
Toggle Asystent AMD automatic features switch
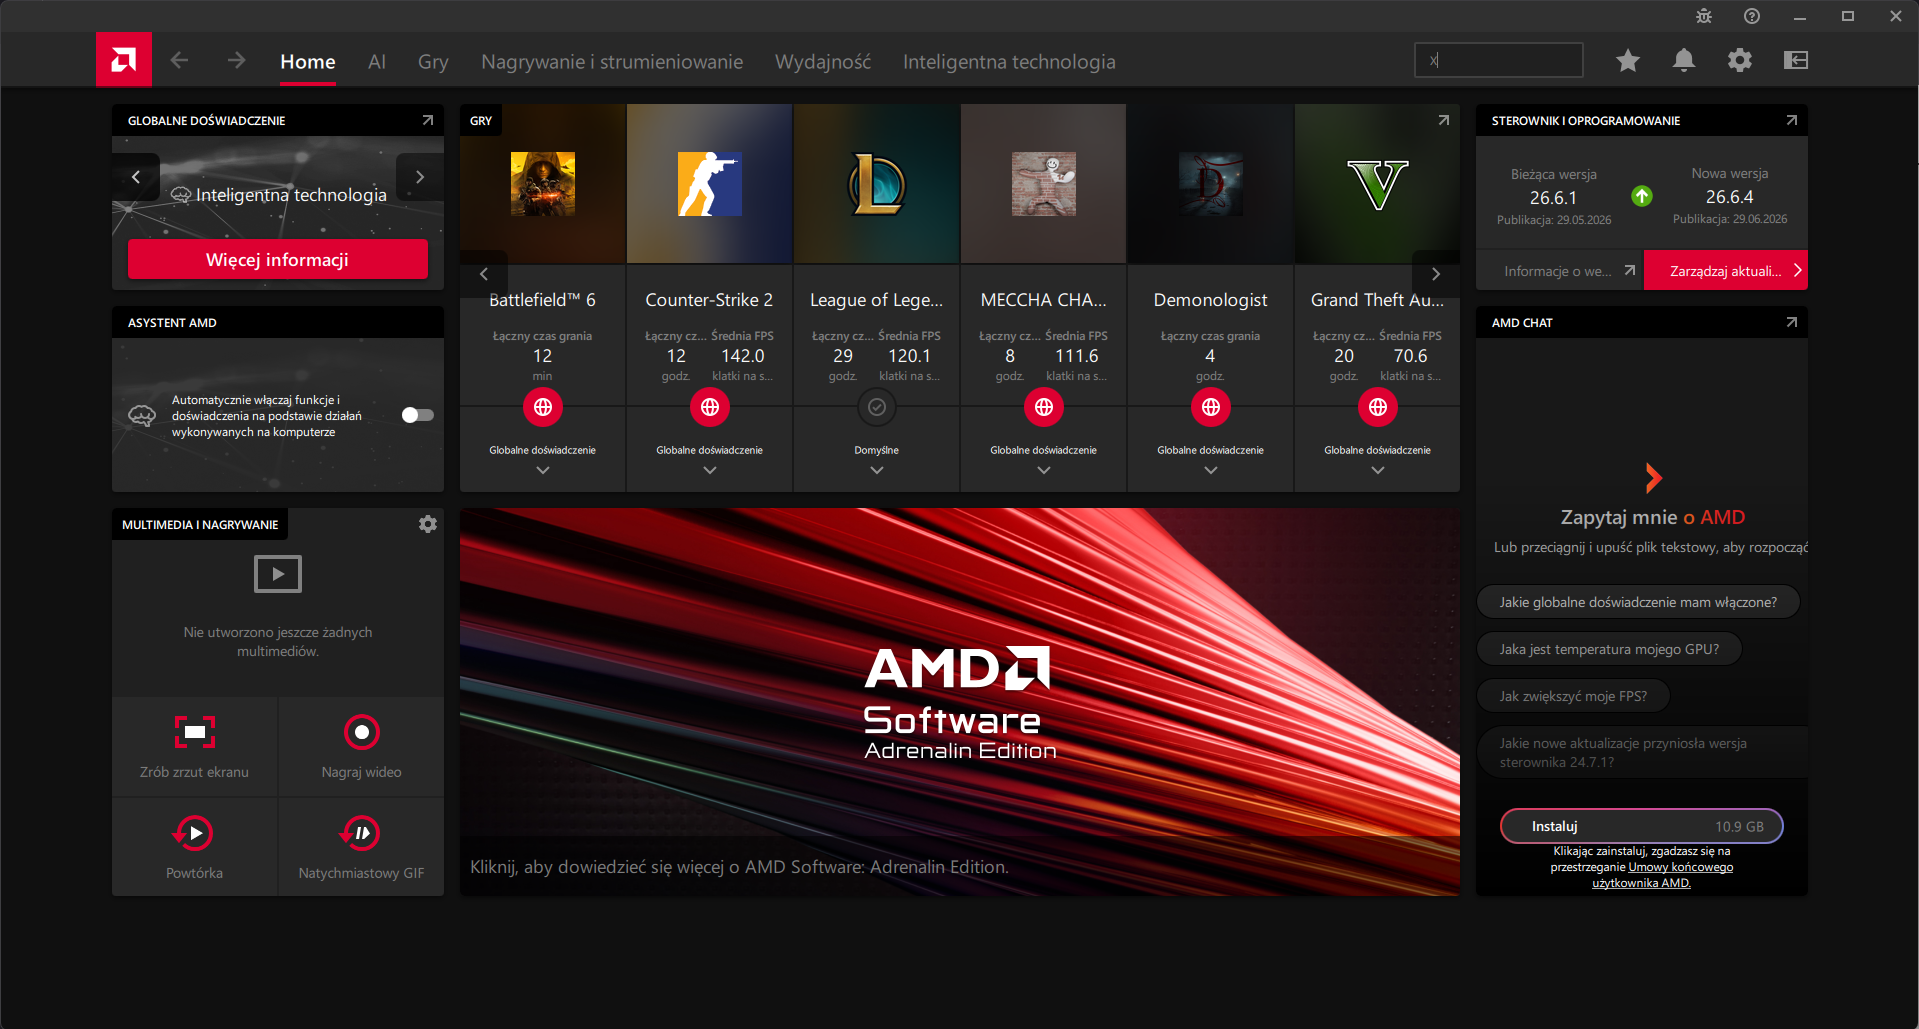[x=418, y=415]
